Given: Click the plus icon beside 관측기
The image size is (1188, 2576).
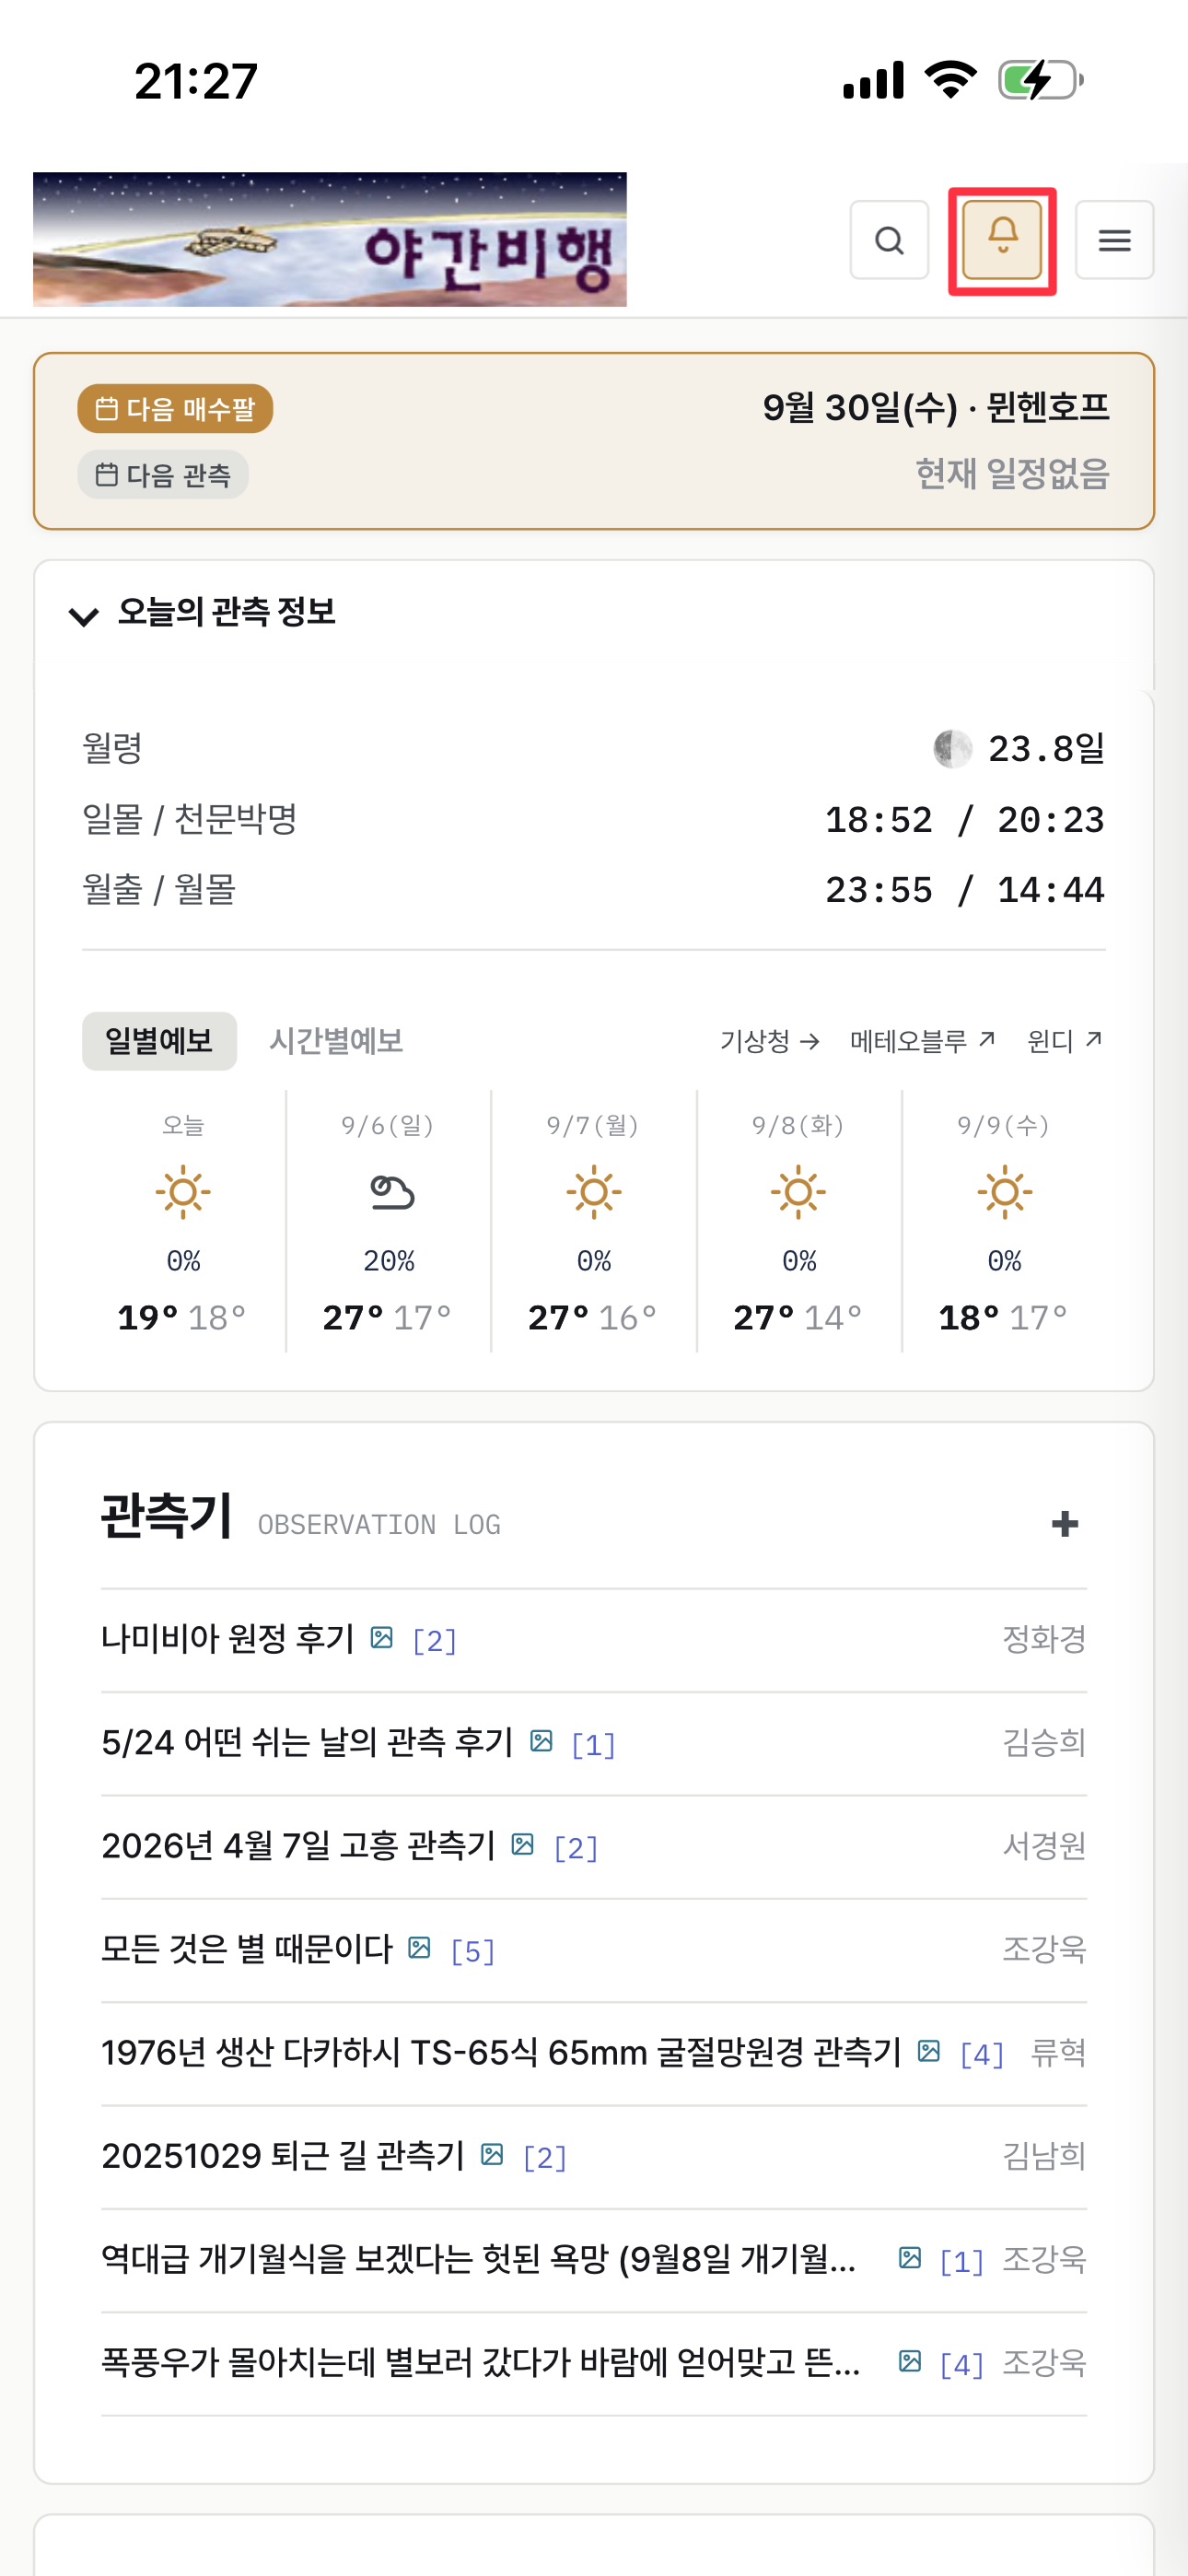Looking at the screenshot, I should coord(1065,1523).
